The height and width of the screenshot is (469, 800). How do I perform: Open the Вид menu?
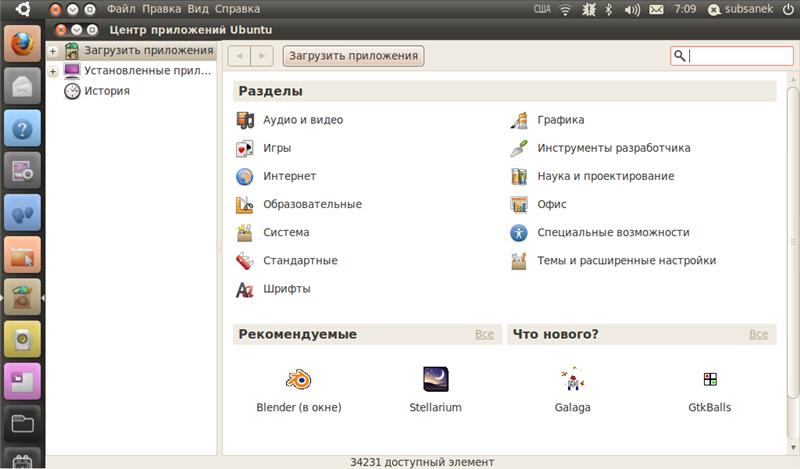point(198,9)
